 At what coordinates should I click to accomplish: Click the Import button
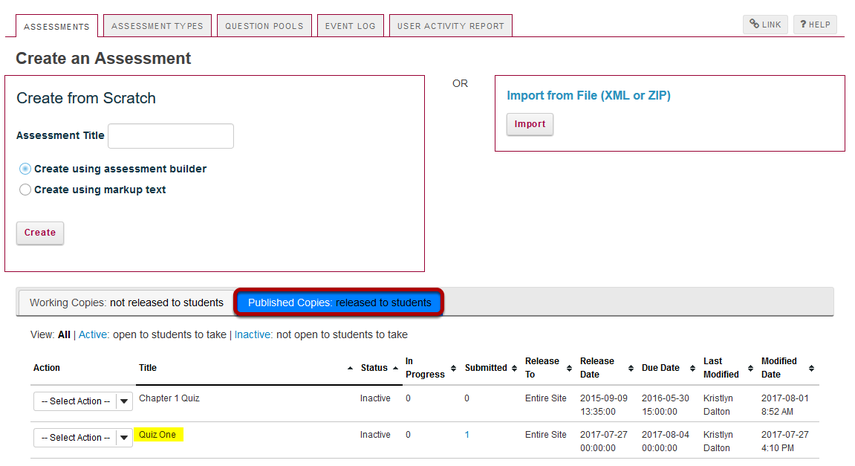coord(529,124)
